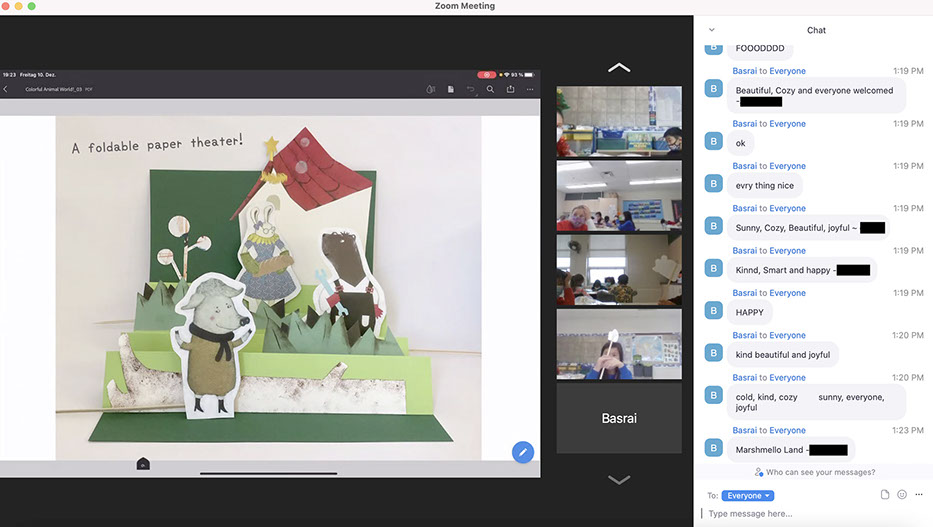Open search with the magnifier icon
This screenshot has width=933, height=527.
pyautogui.click(x=490, y=89)
